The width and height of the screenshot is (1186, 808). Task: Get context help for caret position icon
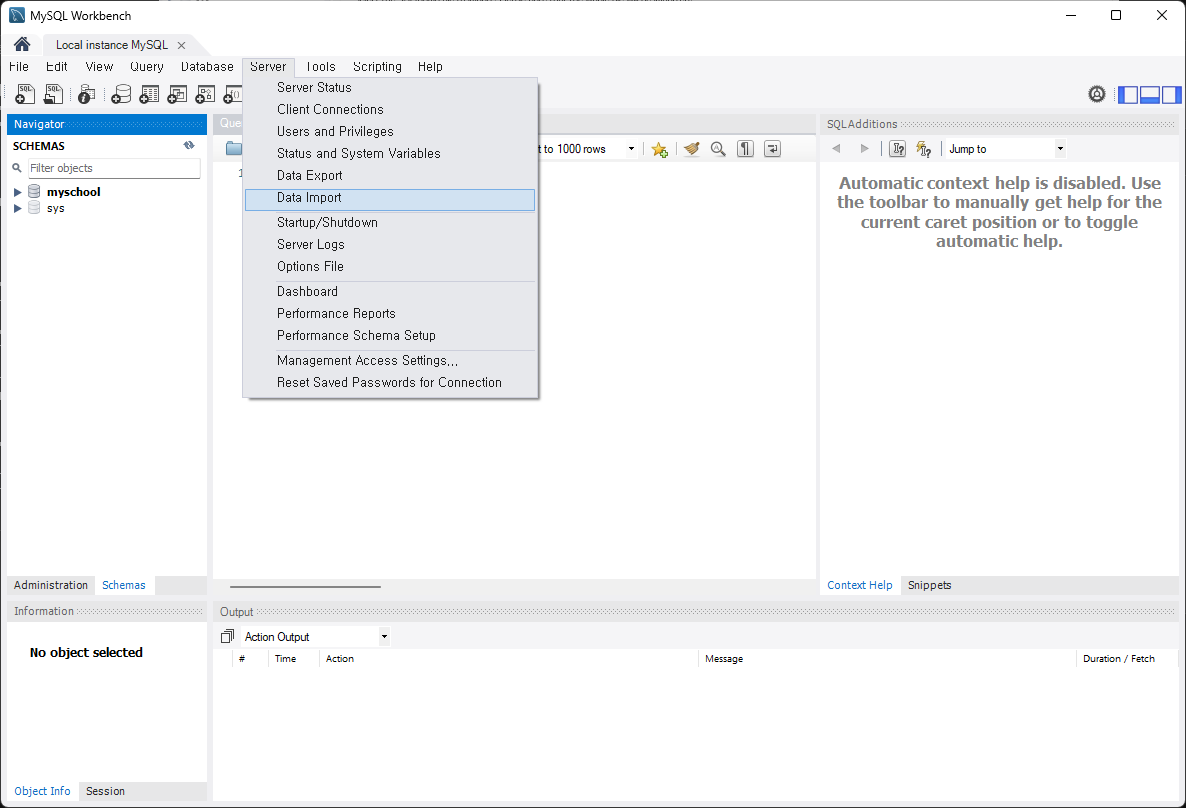pos(898,149)
